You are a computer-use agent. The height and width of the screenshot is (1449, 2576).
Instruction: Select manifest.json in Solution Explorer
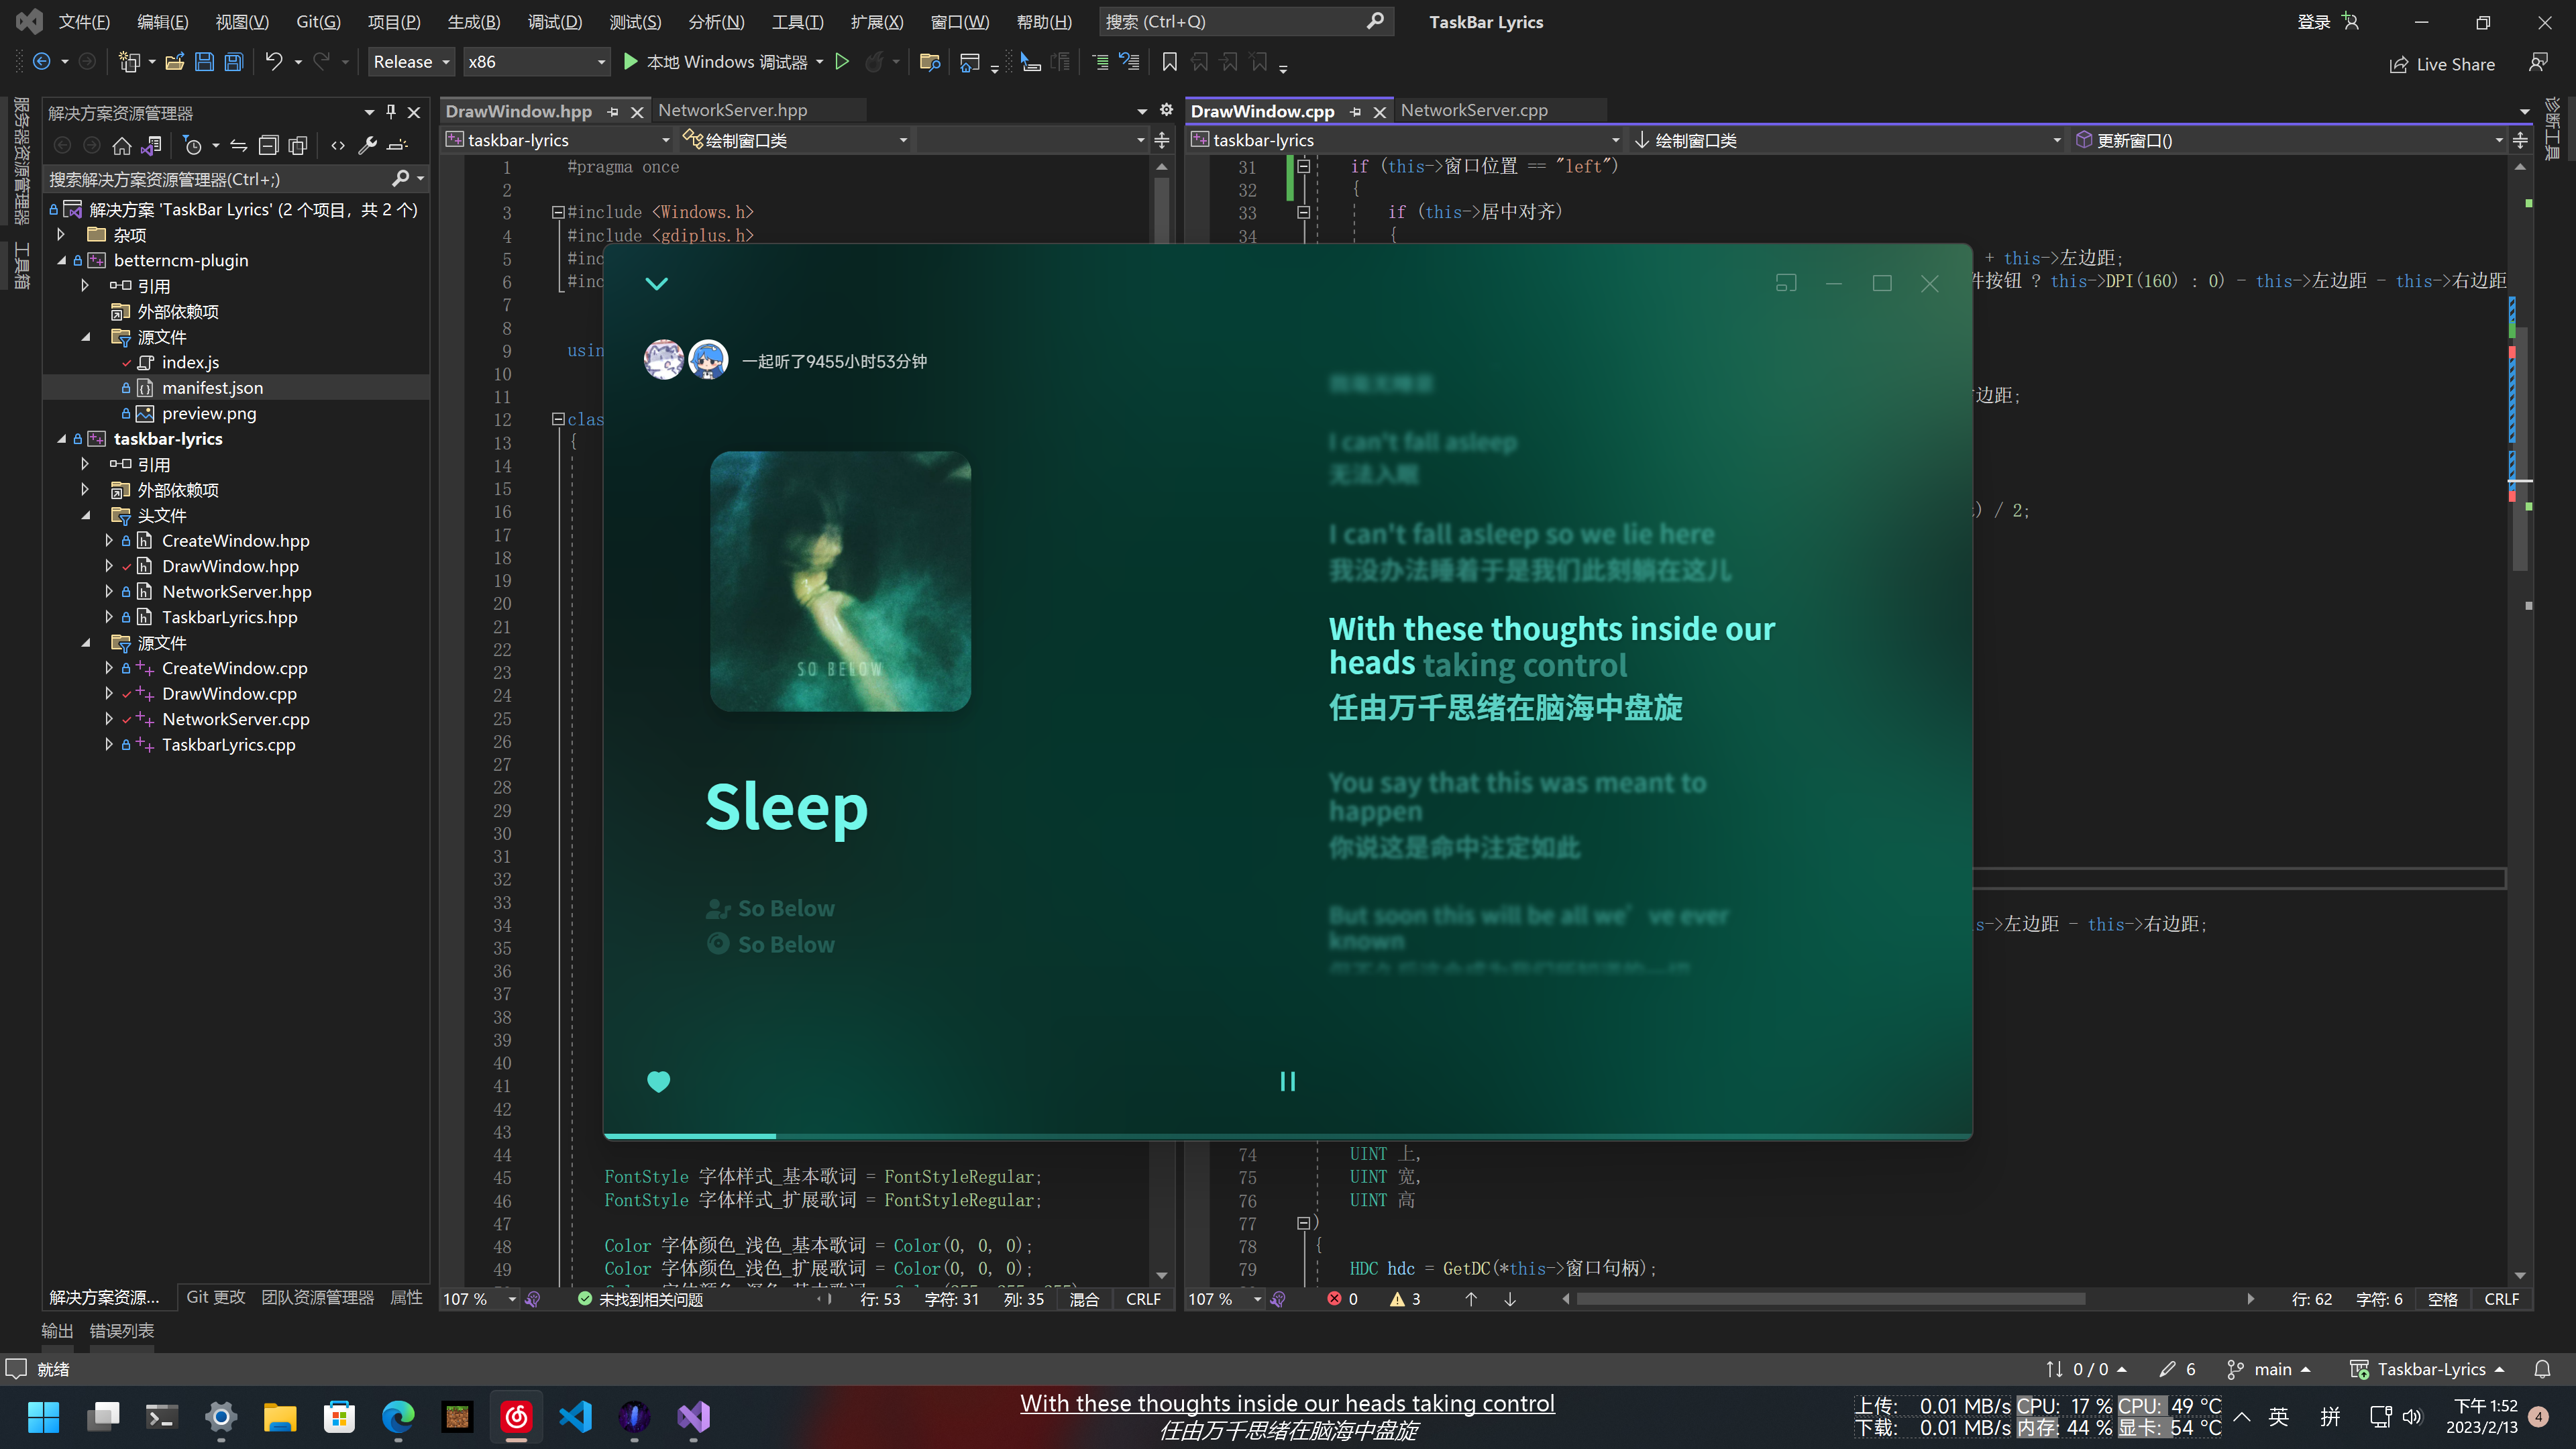click(213, 387)
